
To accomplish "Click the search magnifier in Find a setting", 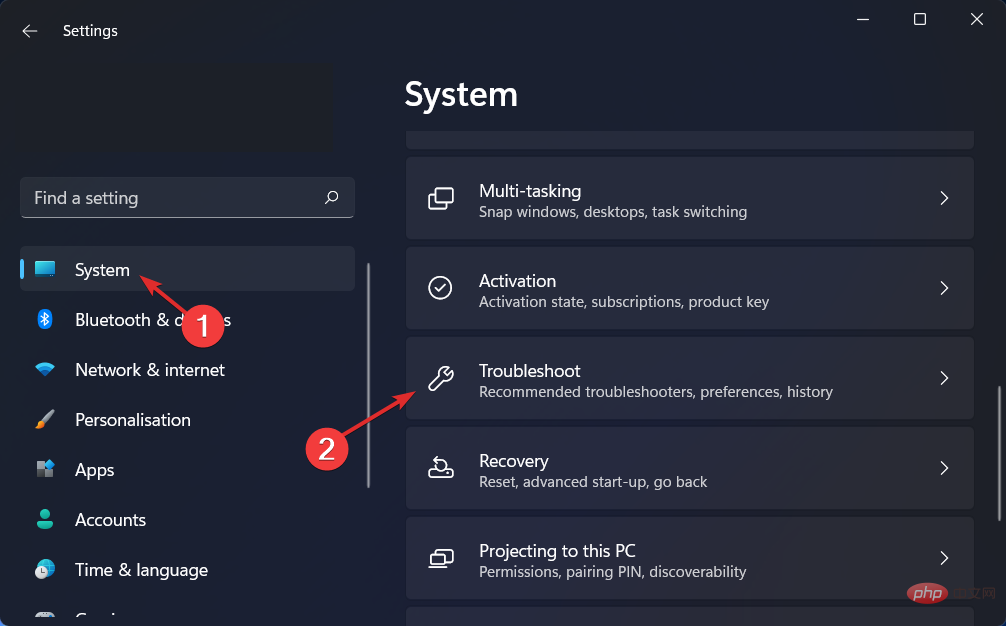I will click(331, 197).
